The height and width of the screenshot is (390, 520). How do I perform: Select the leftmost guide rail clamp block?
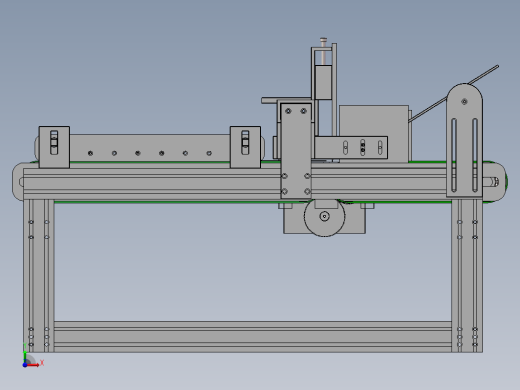click(54, 147)
